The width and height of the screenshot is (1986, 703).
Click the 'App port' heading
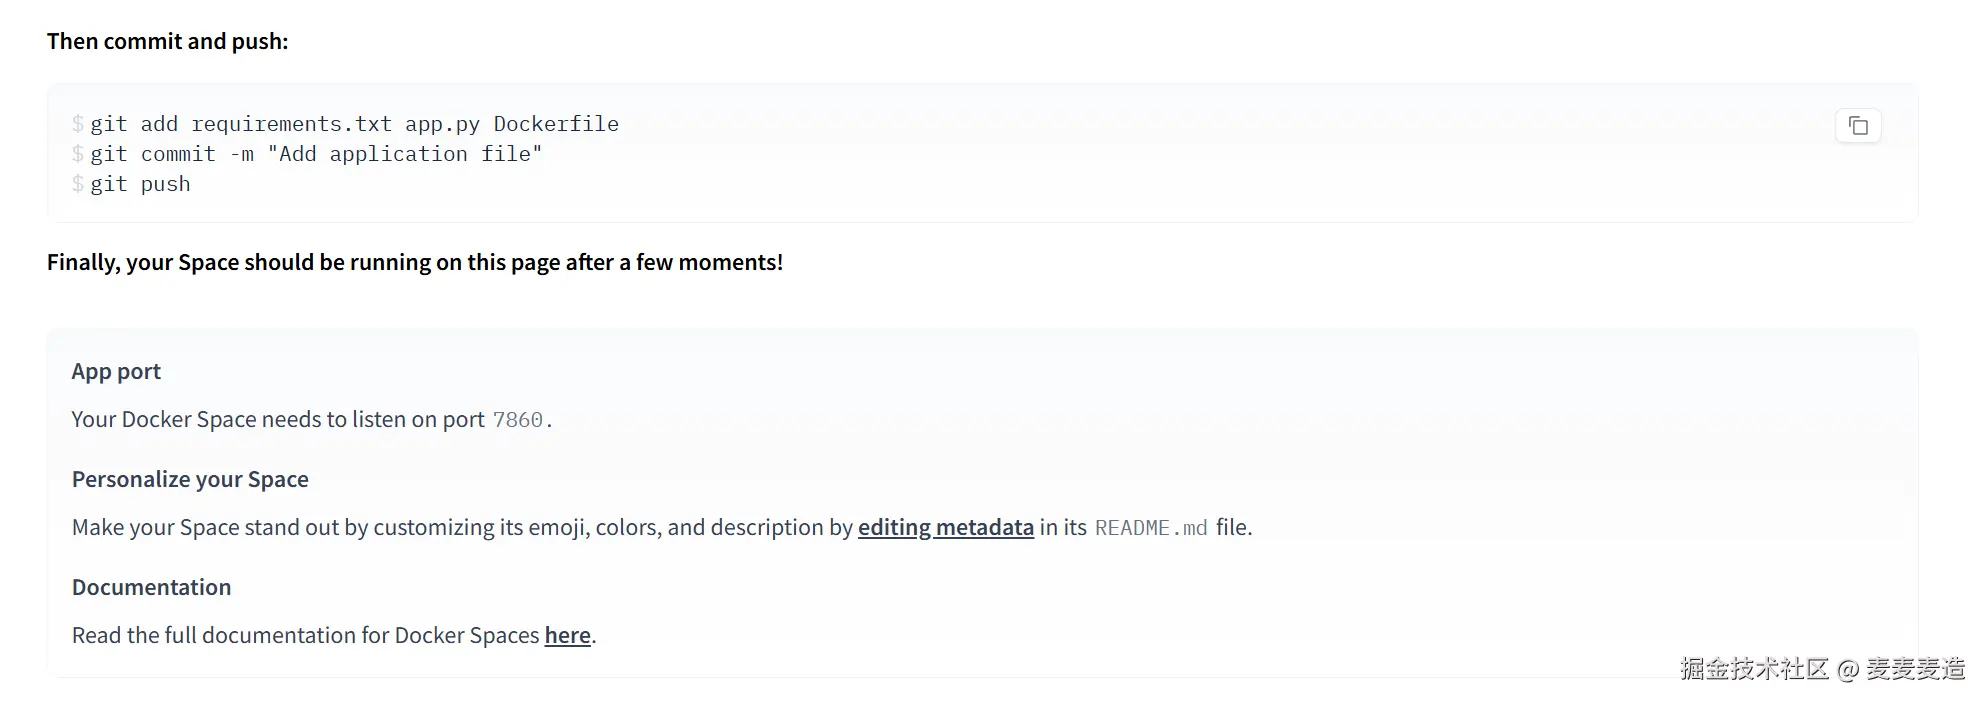(x=116, y=371)
